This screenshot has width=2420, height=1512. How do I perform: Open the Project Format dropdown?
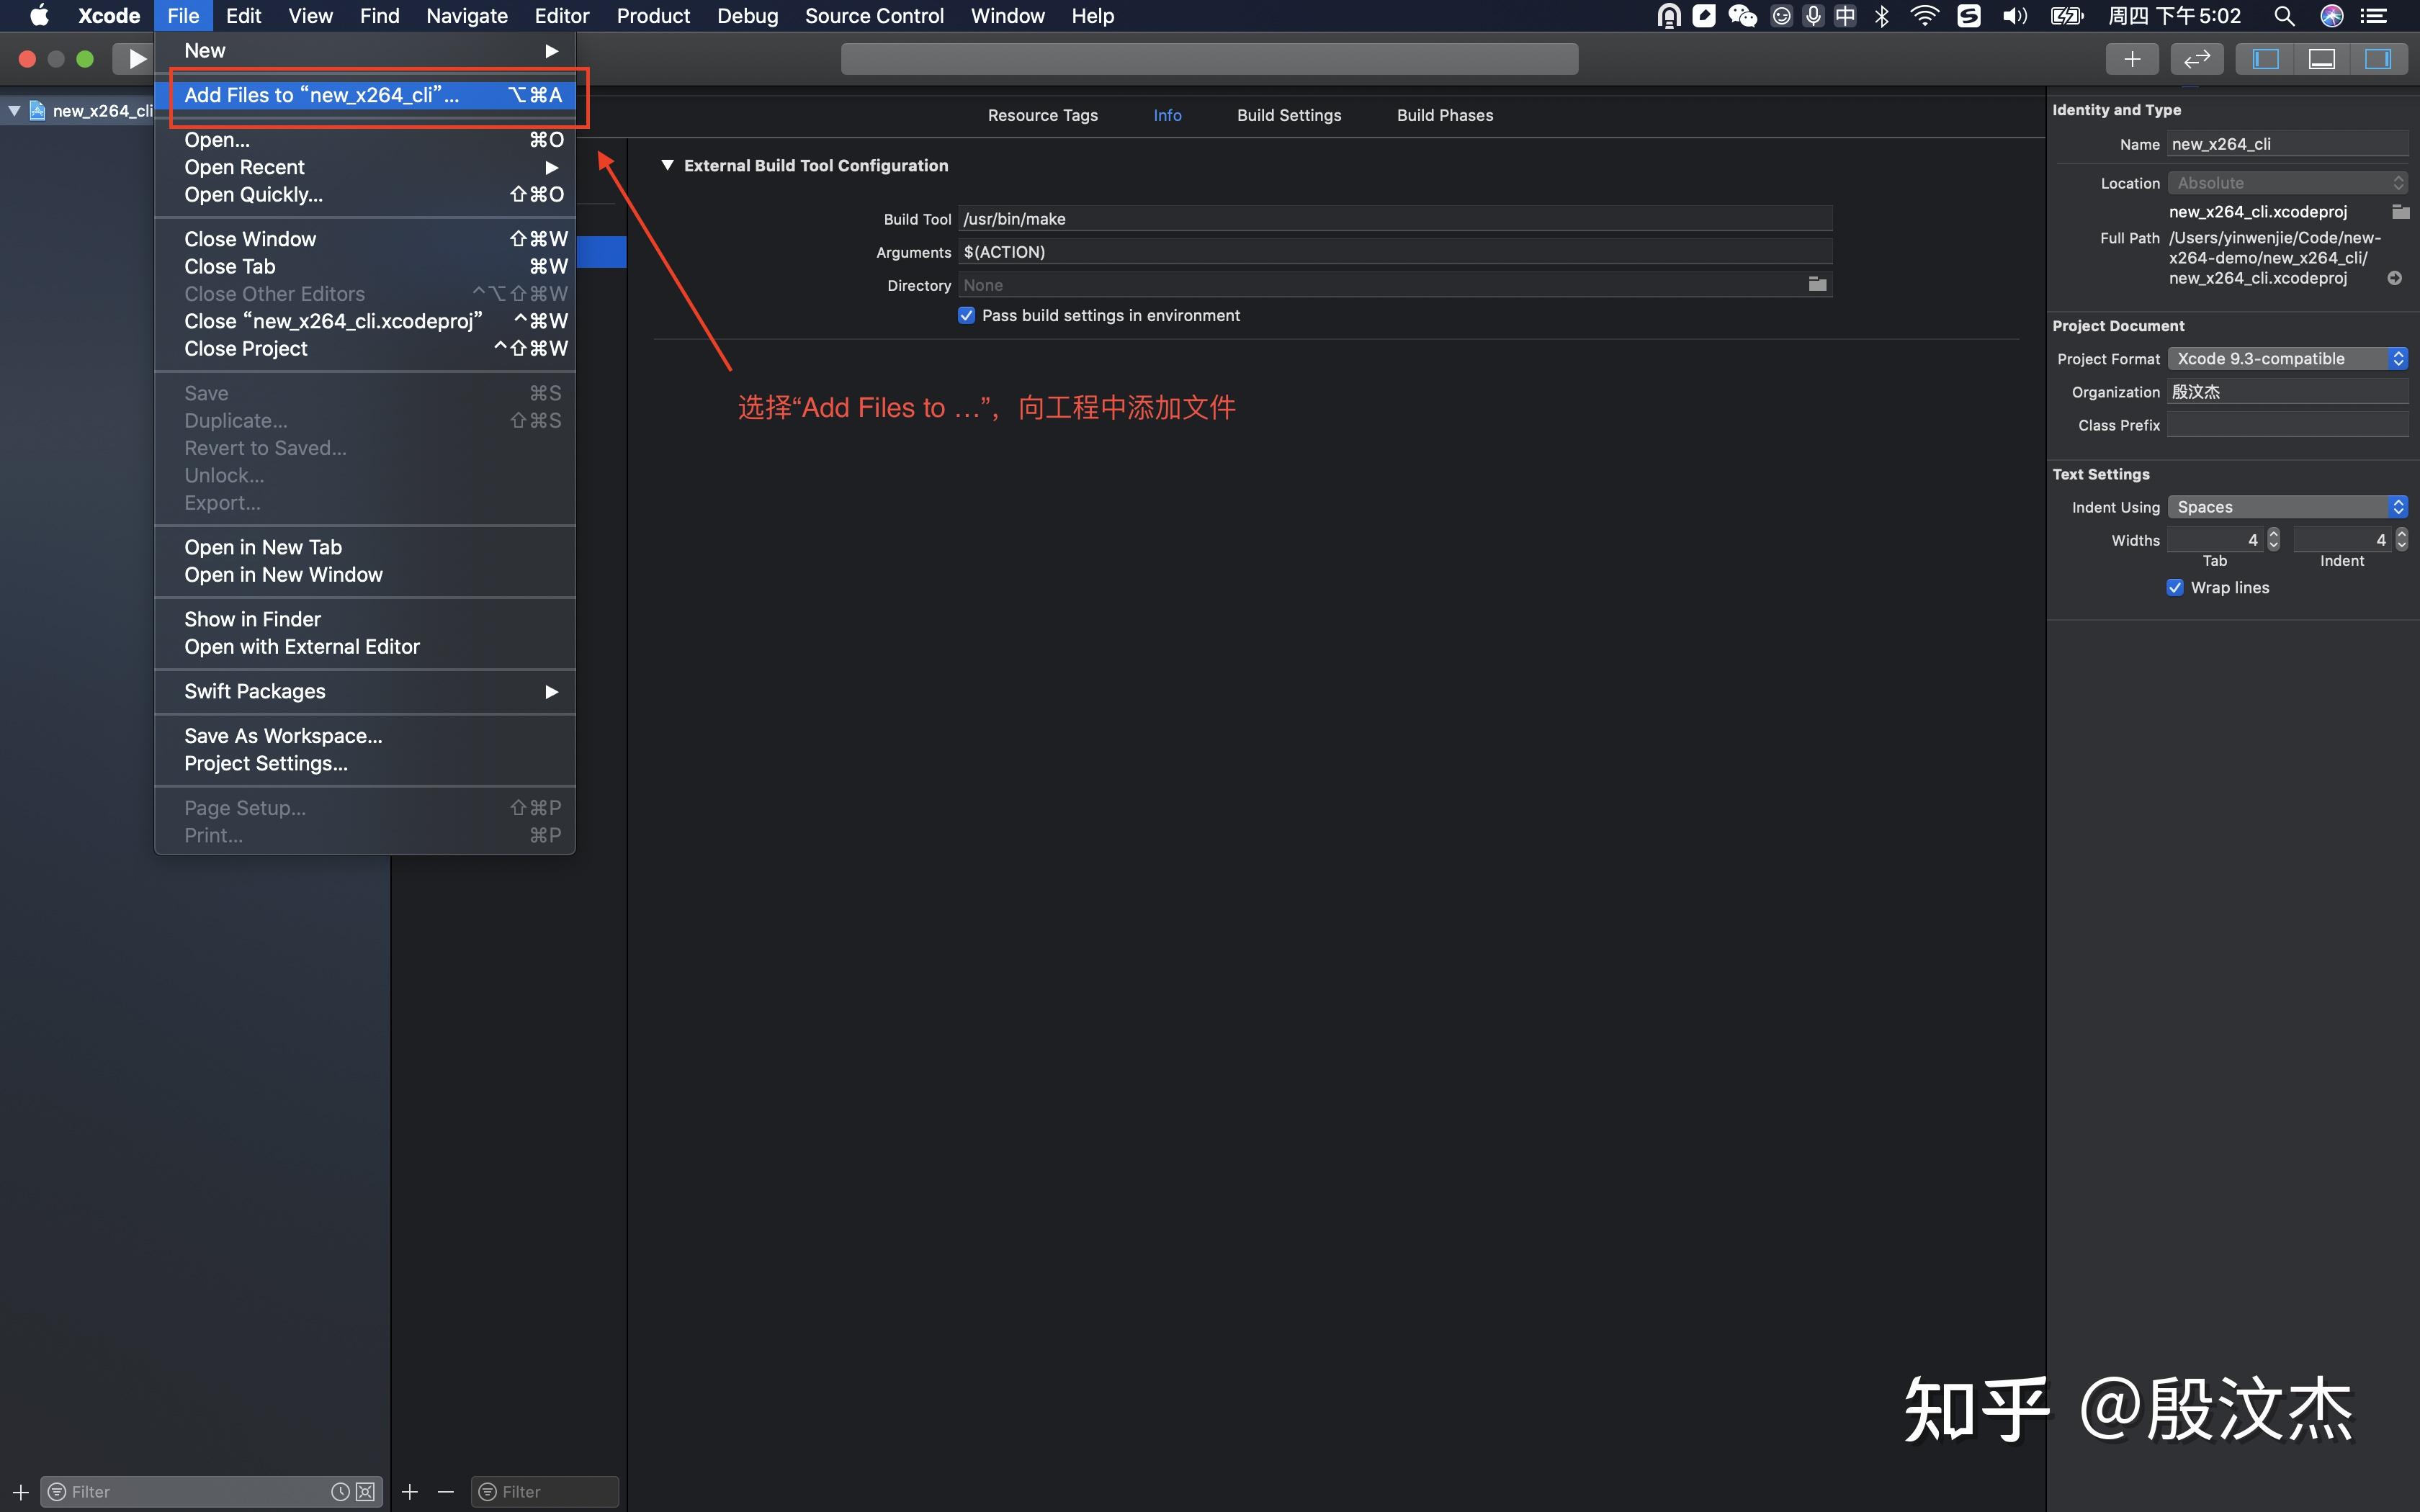coord(2287,358)
